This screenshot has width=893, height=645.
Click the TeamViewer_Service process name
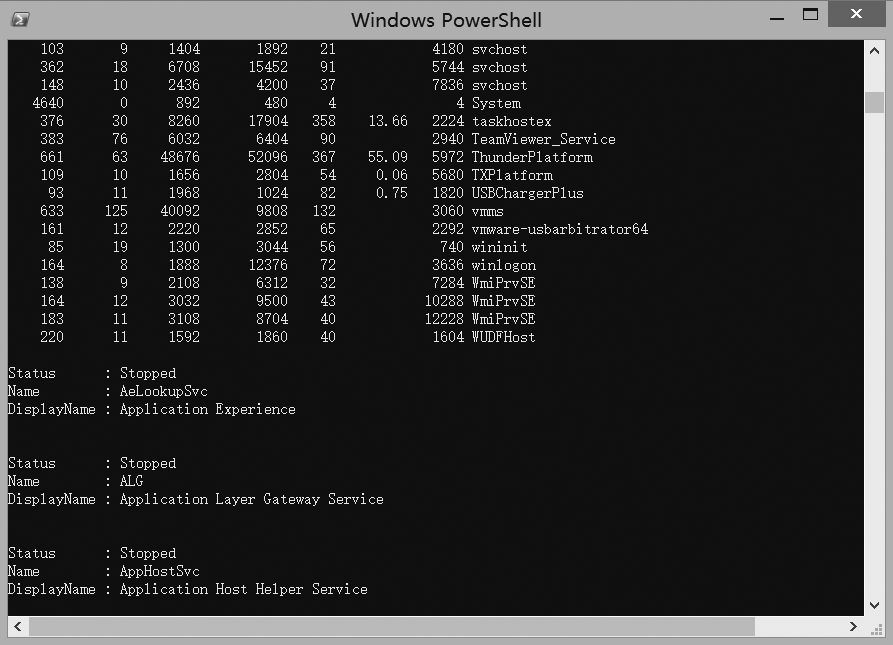coord(543,139)
